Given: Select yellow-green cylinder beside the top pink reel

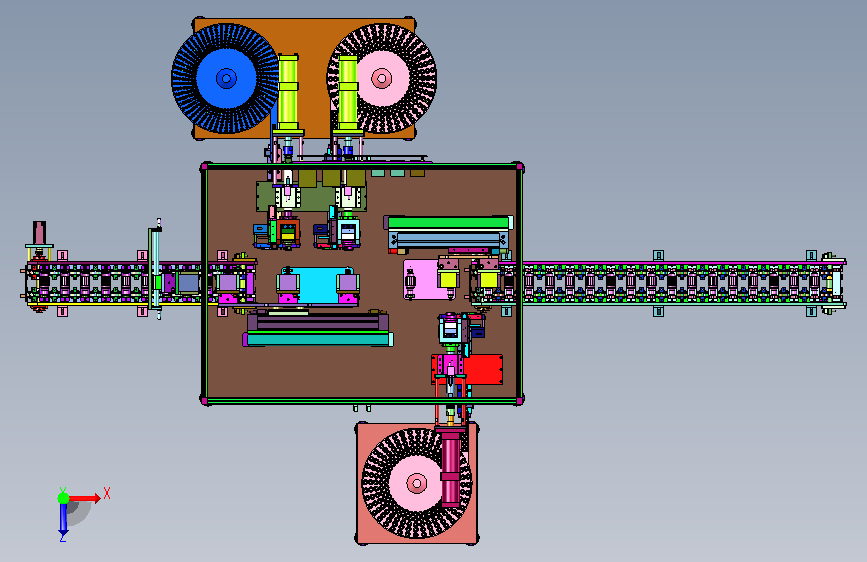Looking at the screenshot, I should [x=348, y=92].
